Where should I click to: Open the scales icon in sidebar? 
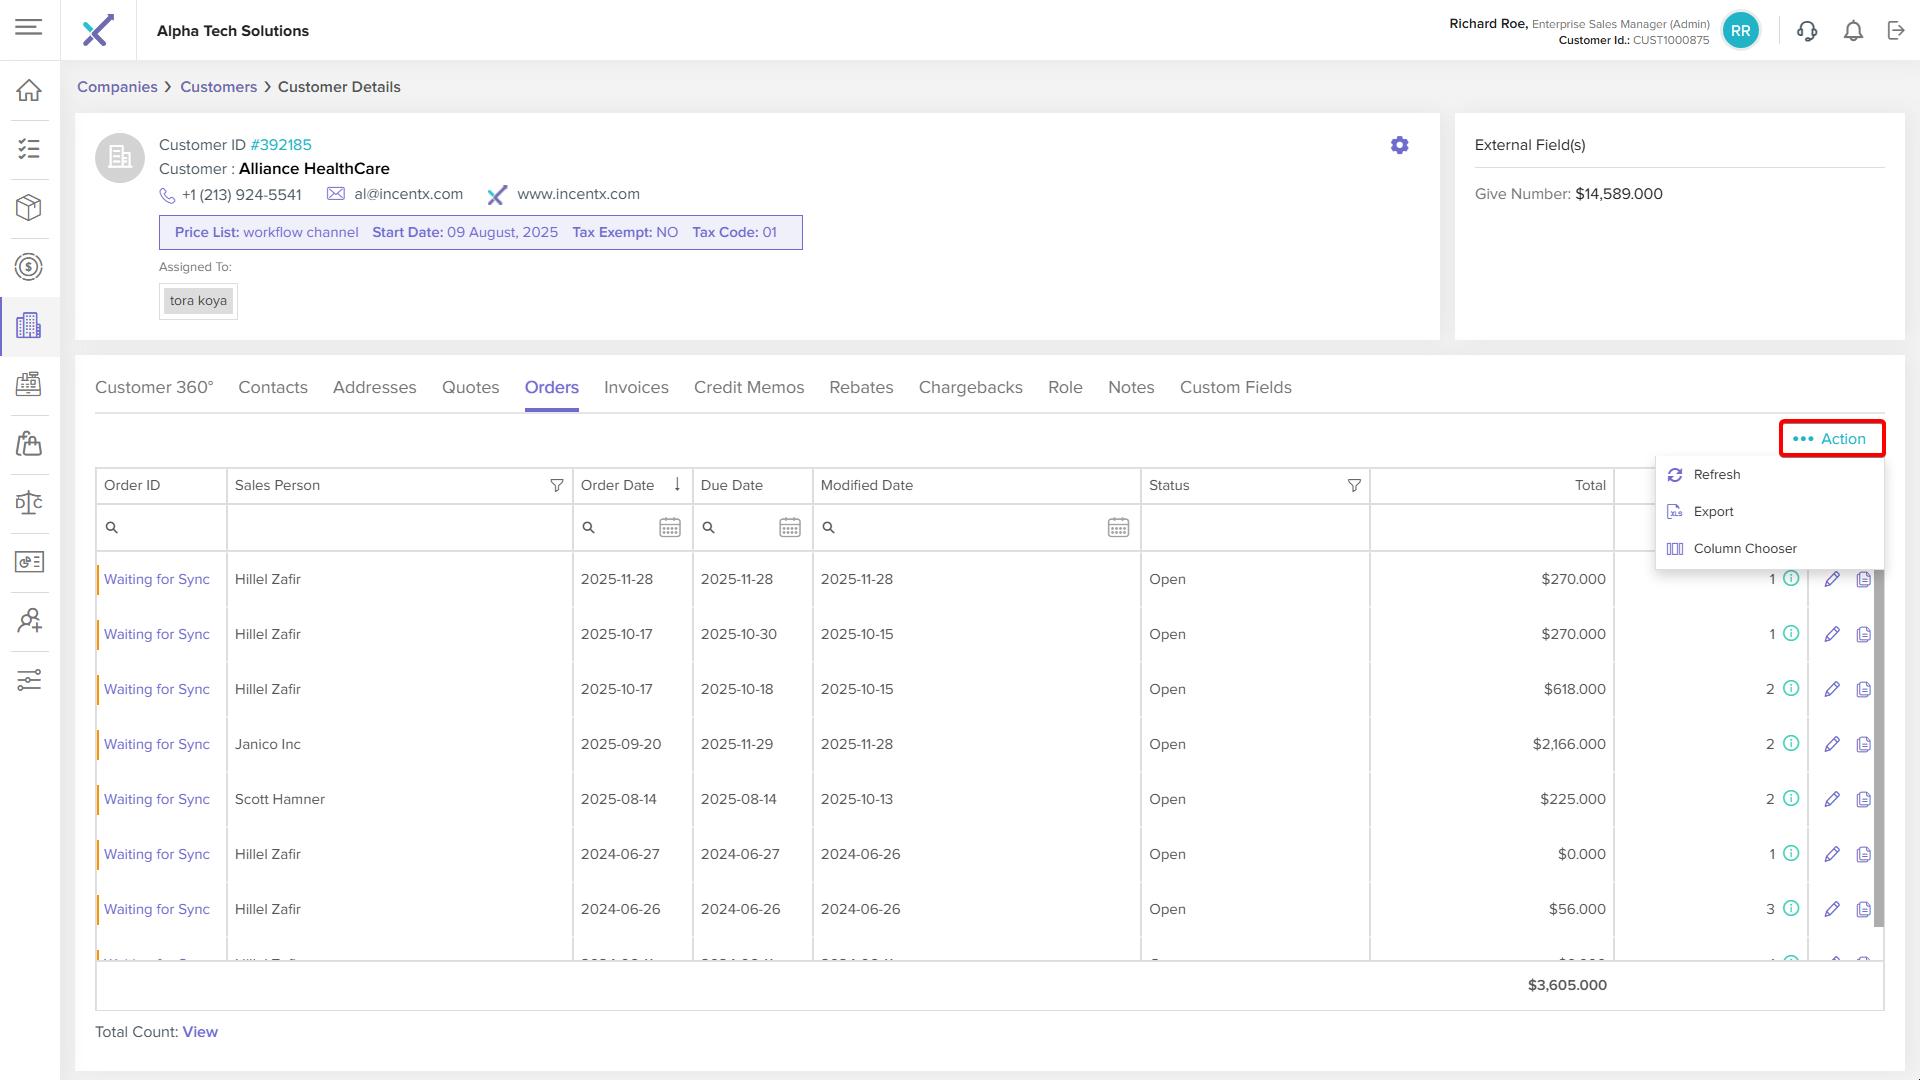[29, 502]
